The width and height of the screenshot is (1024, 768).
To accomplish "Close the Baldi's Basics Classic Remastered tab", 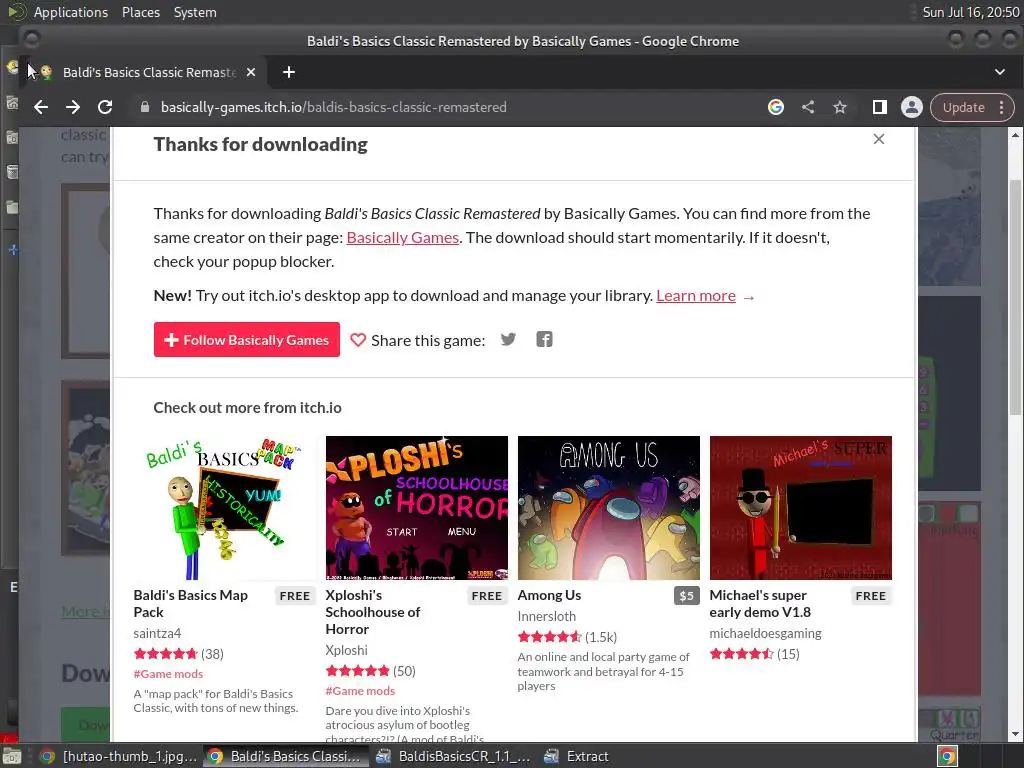I will pos(251,72).
